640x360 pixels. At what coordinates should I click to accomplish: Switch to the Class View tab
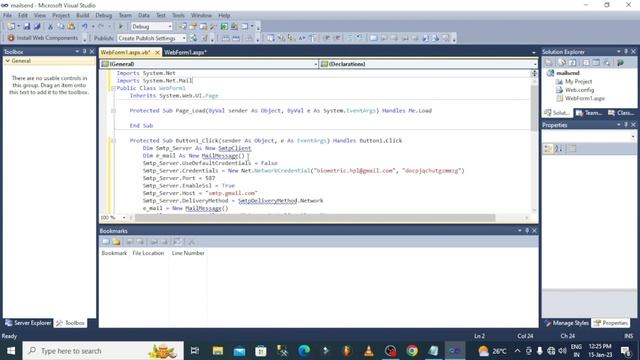pyautogui.click(x=621, y=113)
